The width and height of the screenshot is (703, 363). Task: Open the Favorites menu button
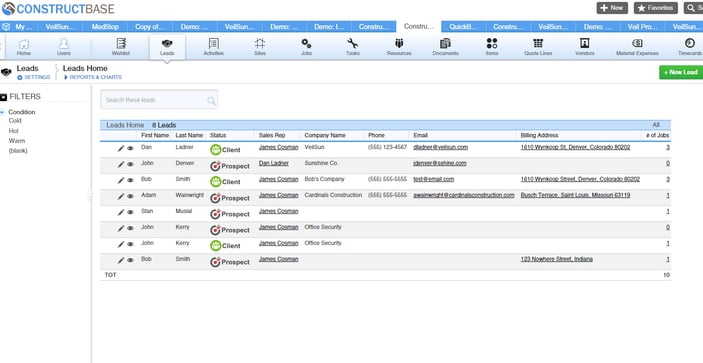pyautogui.click(x=655, y=8)
